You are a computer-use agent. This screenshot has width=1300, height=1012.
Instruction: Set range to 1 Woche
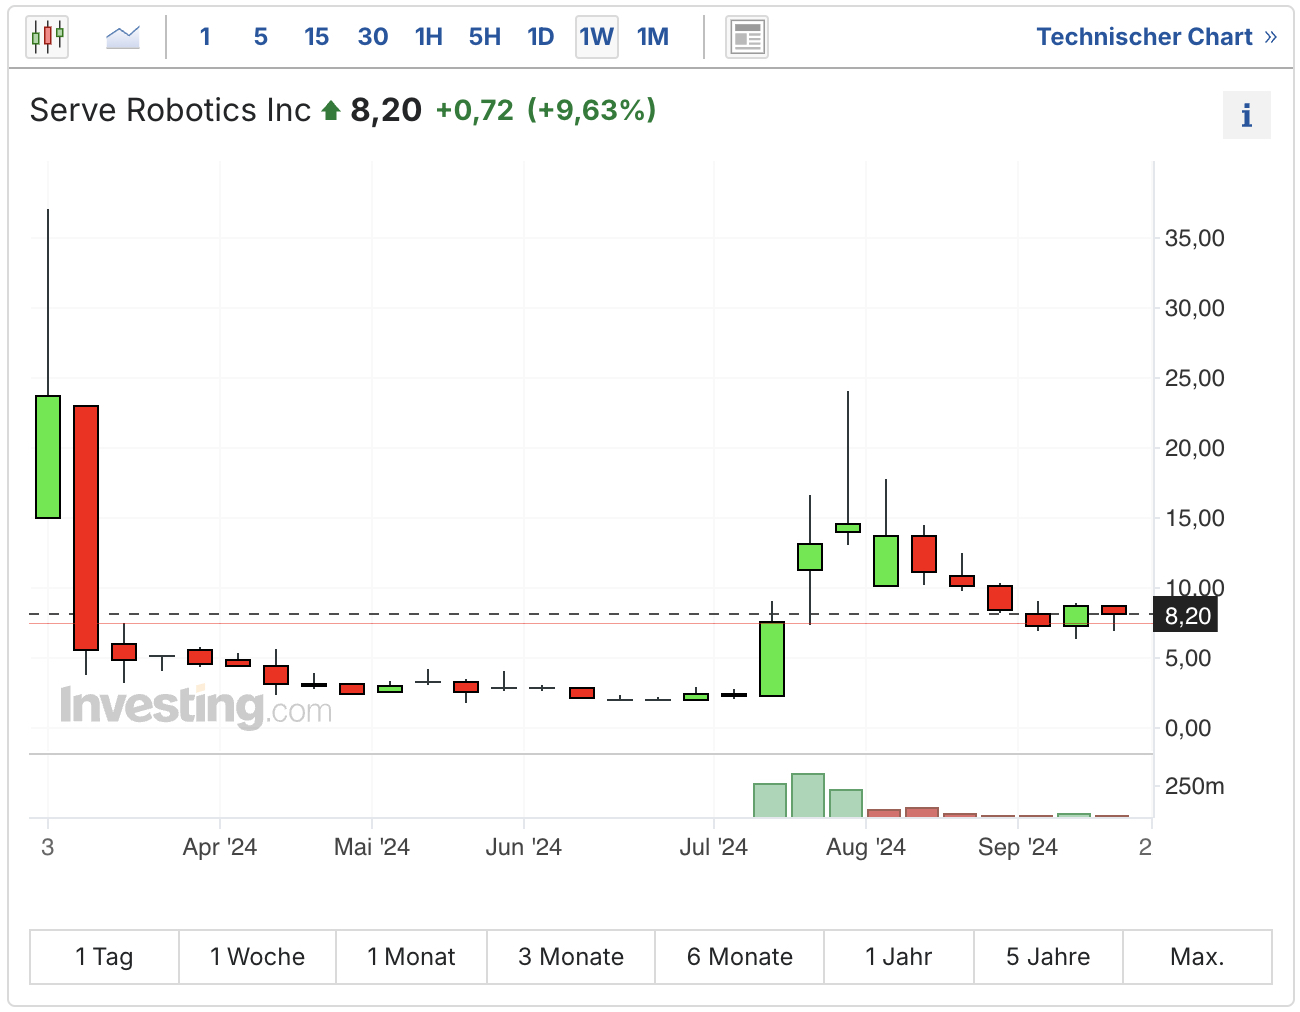258,957
